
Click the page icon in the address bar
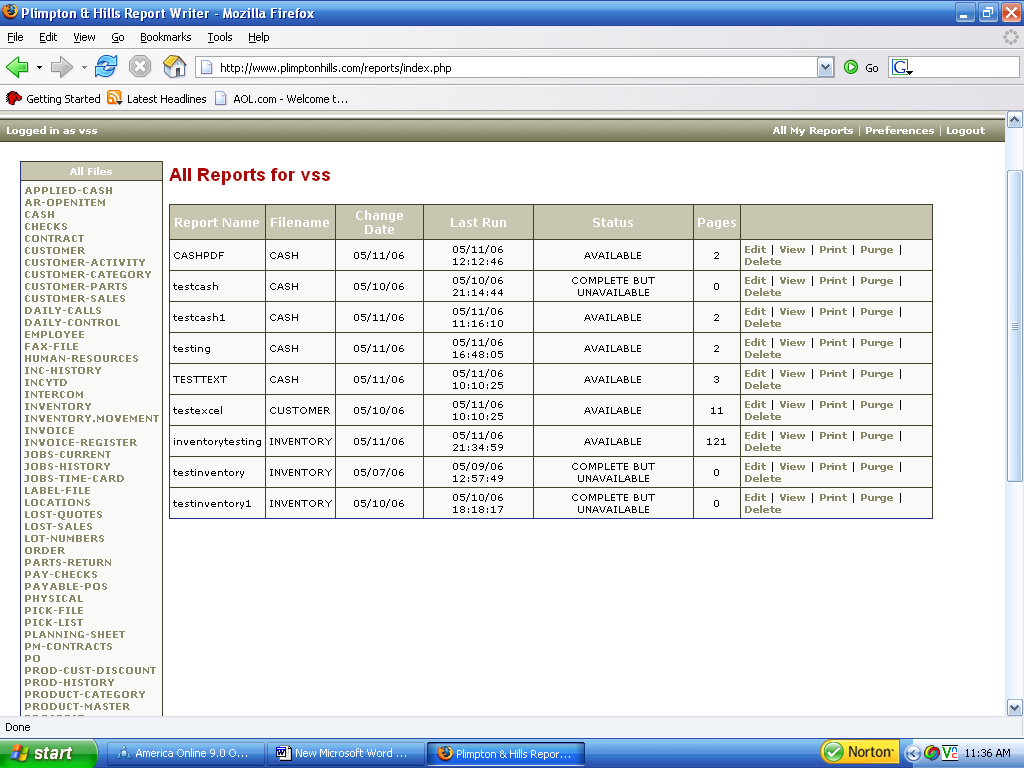pyautogui.click(x=206, y=67)
